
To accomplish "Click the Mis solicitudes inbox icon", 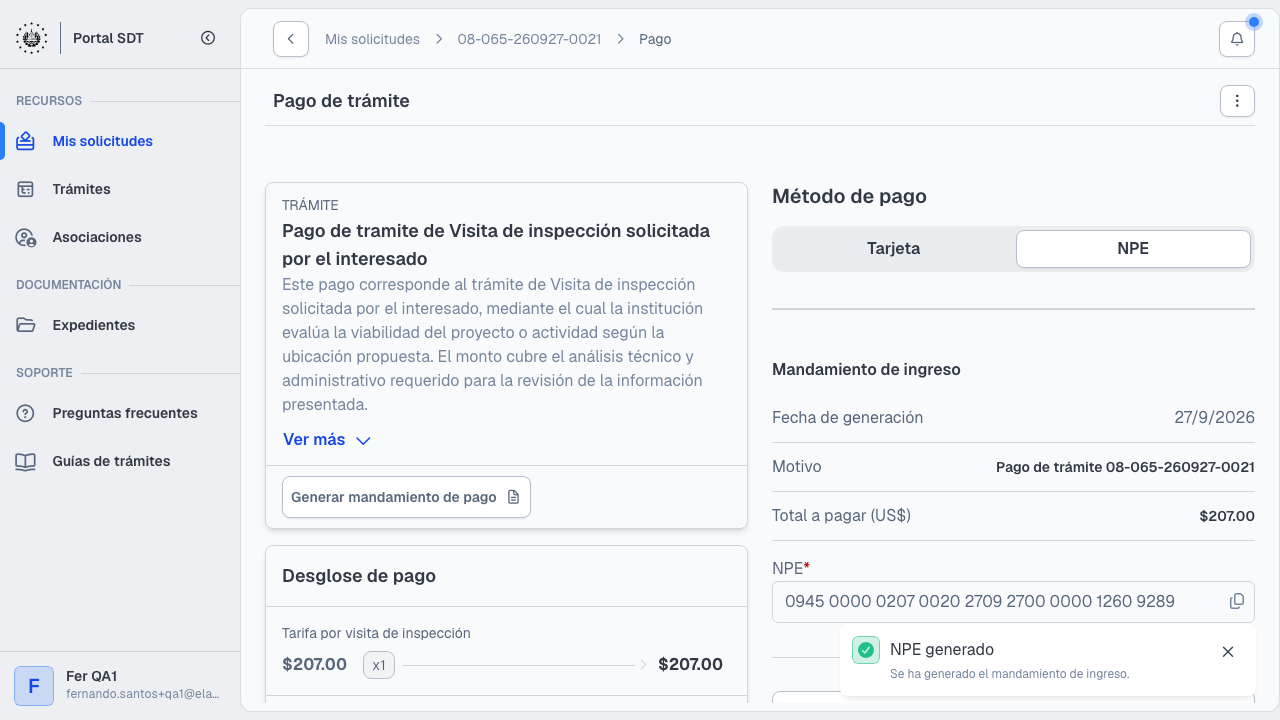I will tap(26, 141).
